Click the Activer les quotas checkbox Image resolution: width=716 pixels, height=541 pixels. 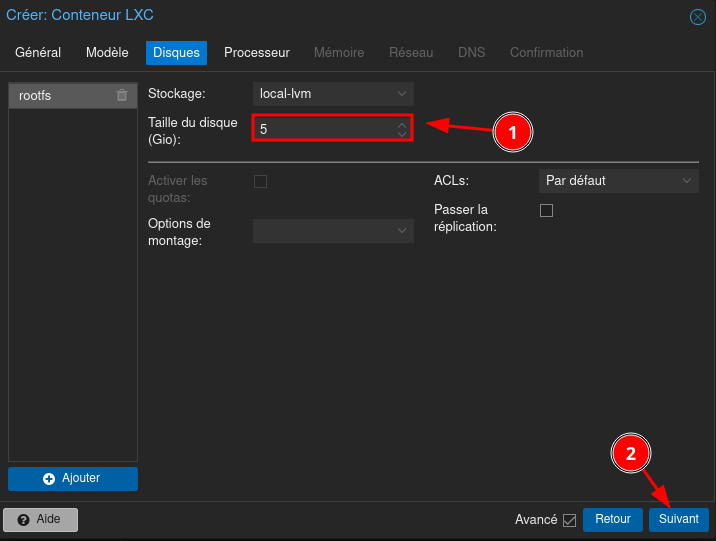coord(260,181)
